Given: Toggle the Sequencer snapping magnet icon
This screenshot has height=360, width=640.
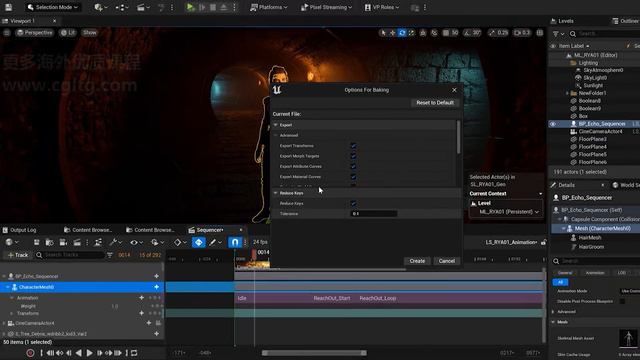Looking at the screenshot, I should [235, 242].
